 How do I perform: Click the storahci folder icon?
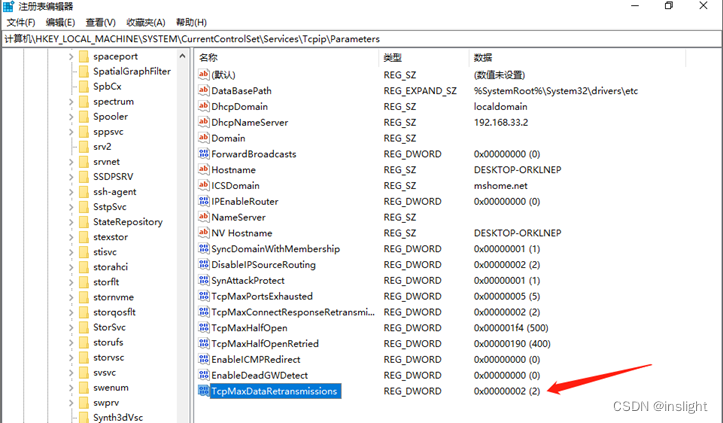[x=83, y=267]
